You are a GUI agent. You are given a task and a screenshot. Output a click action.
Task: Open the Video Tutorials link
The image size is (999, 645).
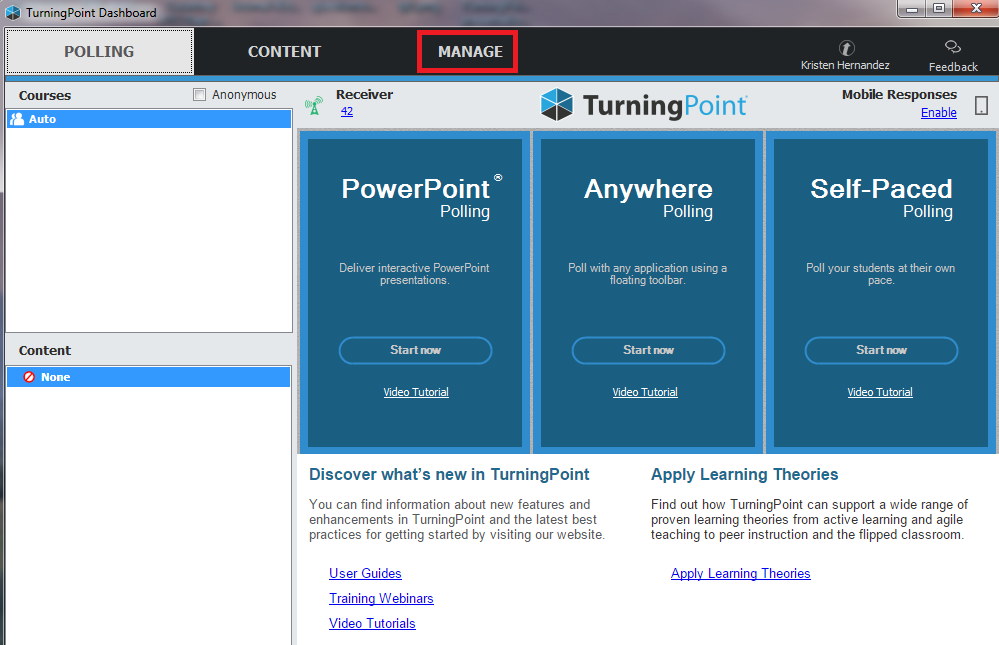pyautogui.click(x=372, y=623)
